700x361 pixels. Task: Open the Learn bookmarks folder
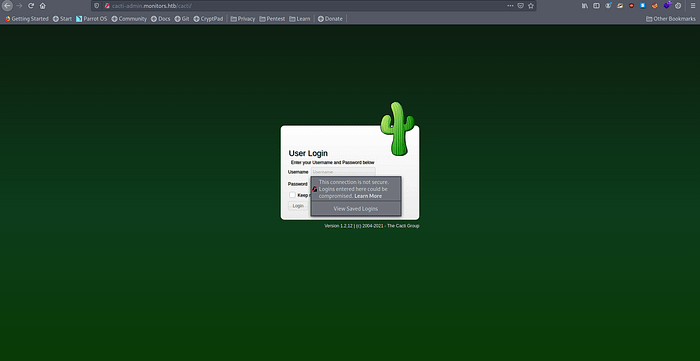pyautogui.click(x=300, y=19)
